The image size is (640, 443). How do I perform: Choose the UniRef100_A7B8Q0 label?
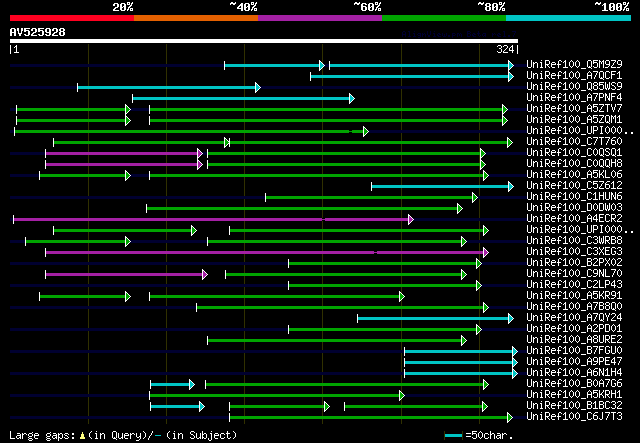pos(574,307)
